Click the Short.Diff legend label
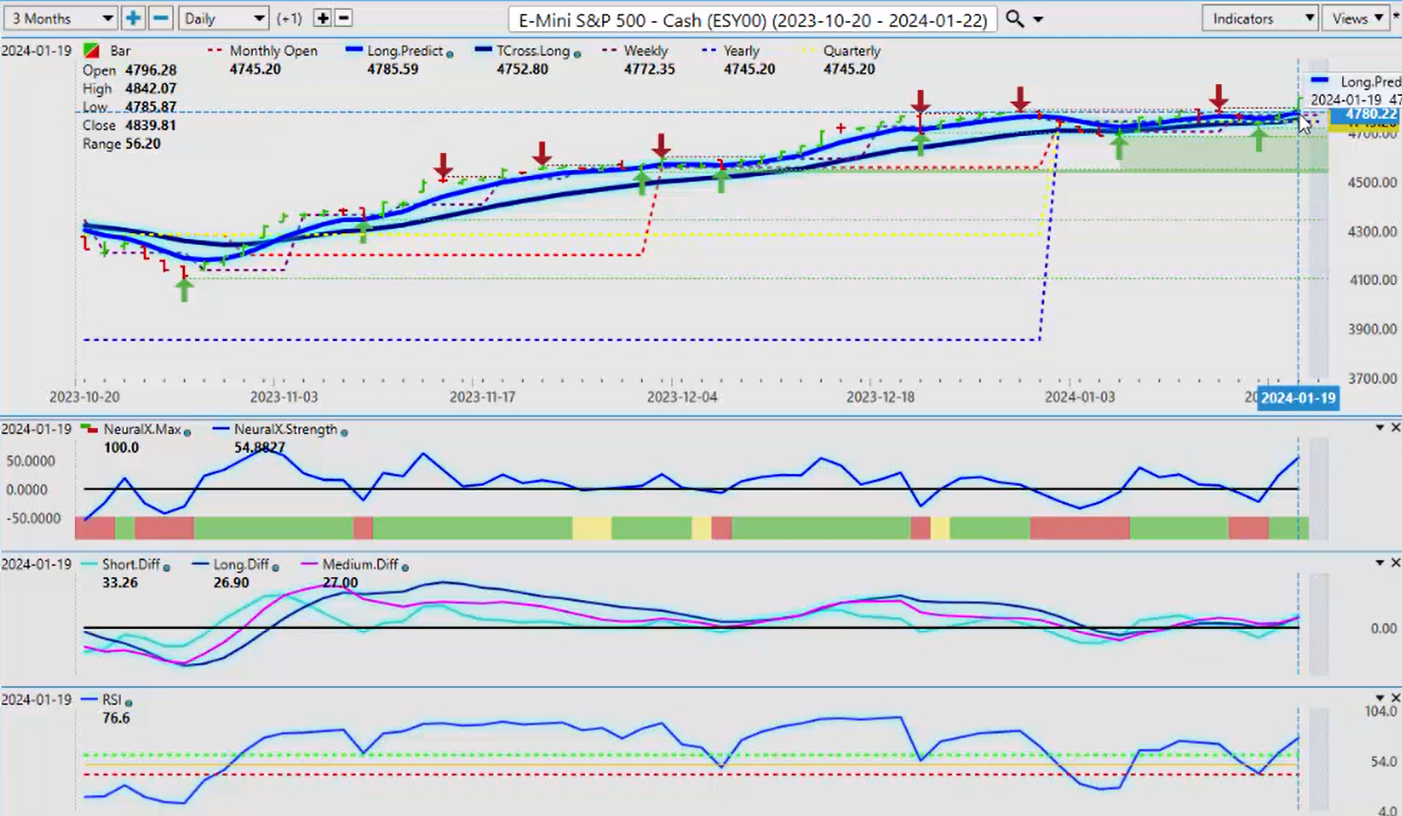The image size is (1402, 816). click(x=132, y=566)
